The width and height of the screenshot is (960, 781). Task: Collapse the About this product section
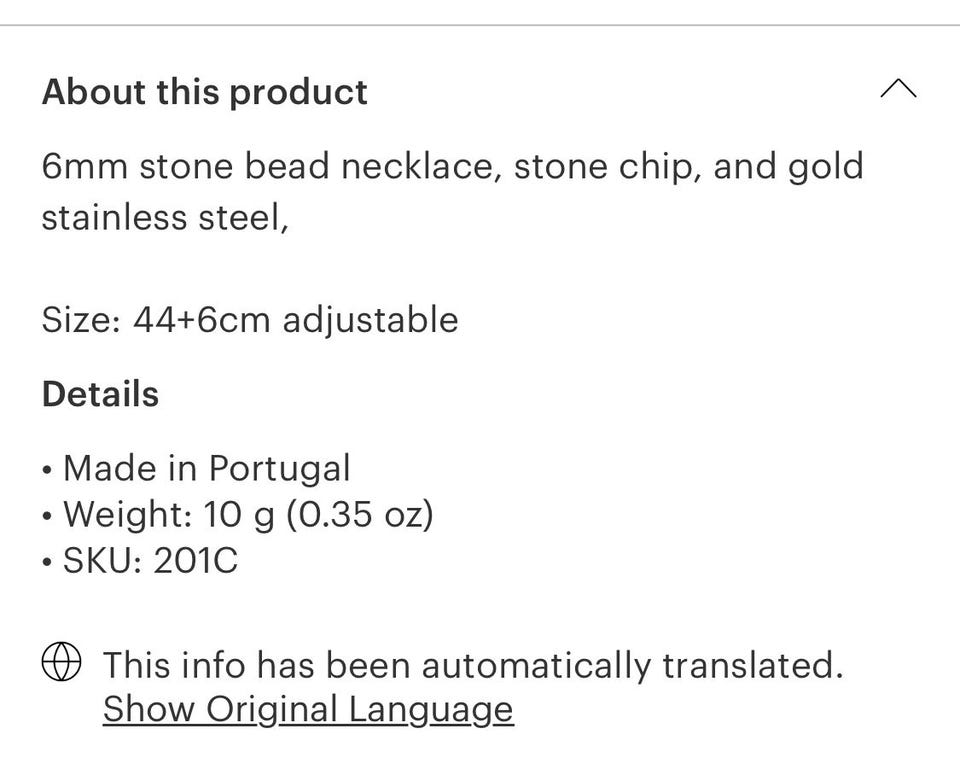[898, 91]
